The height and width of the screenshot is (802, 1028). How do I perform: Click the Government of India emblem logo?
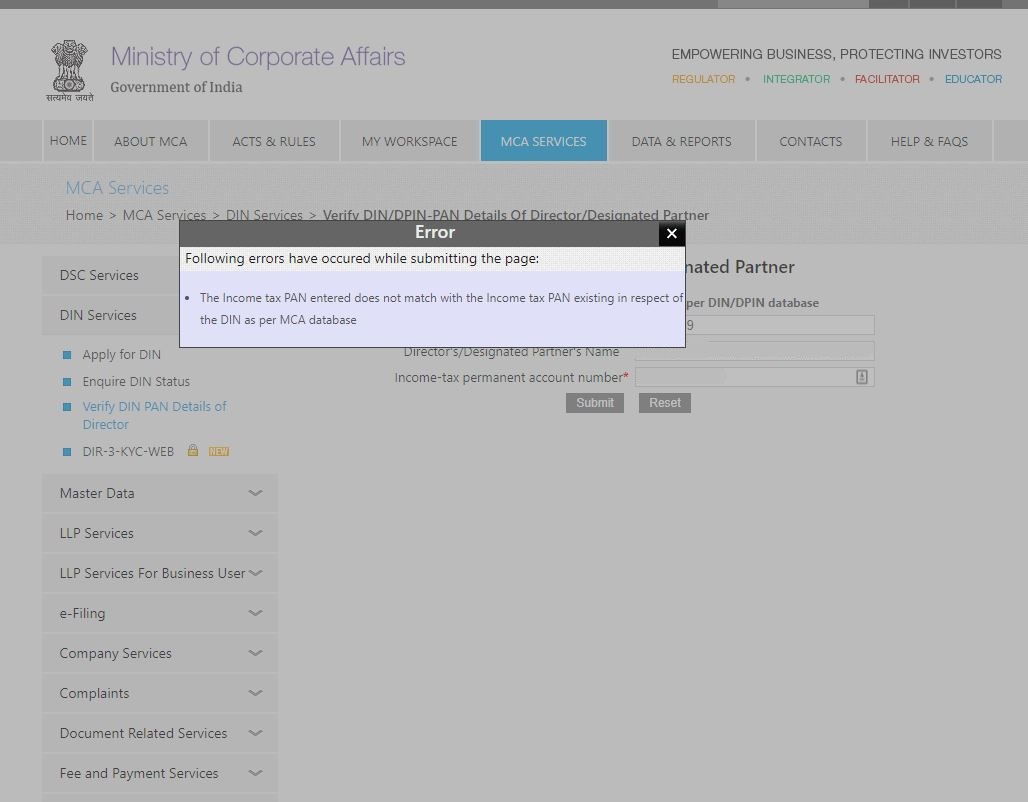coord(70,70)
